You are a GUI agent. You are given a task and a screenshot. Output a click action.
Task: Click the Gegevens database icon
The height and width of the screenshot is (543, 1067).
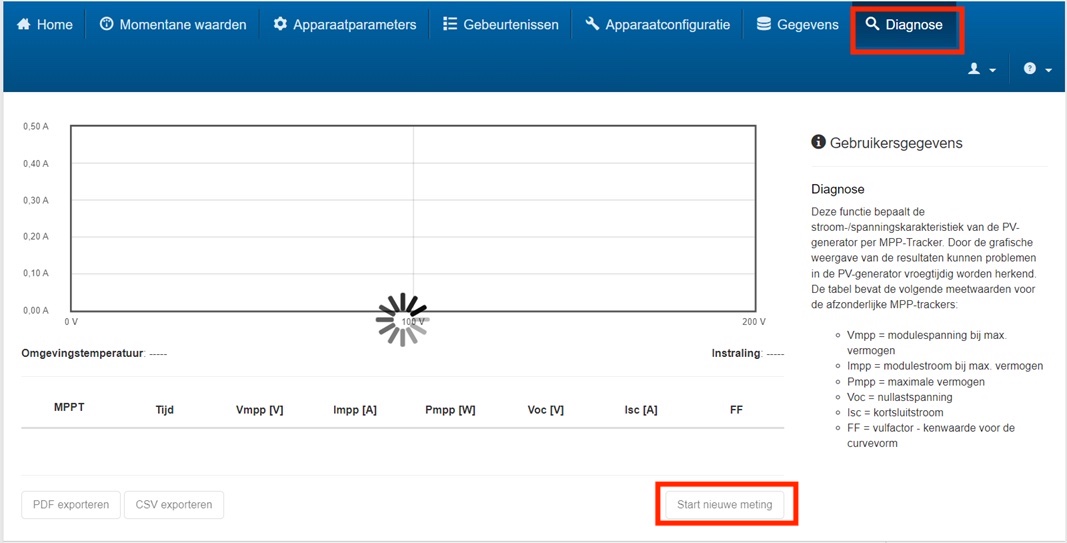[x=764, y=24]
